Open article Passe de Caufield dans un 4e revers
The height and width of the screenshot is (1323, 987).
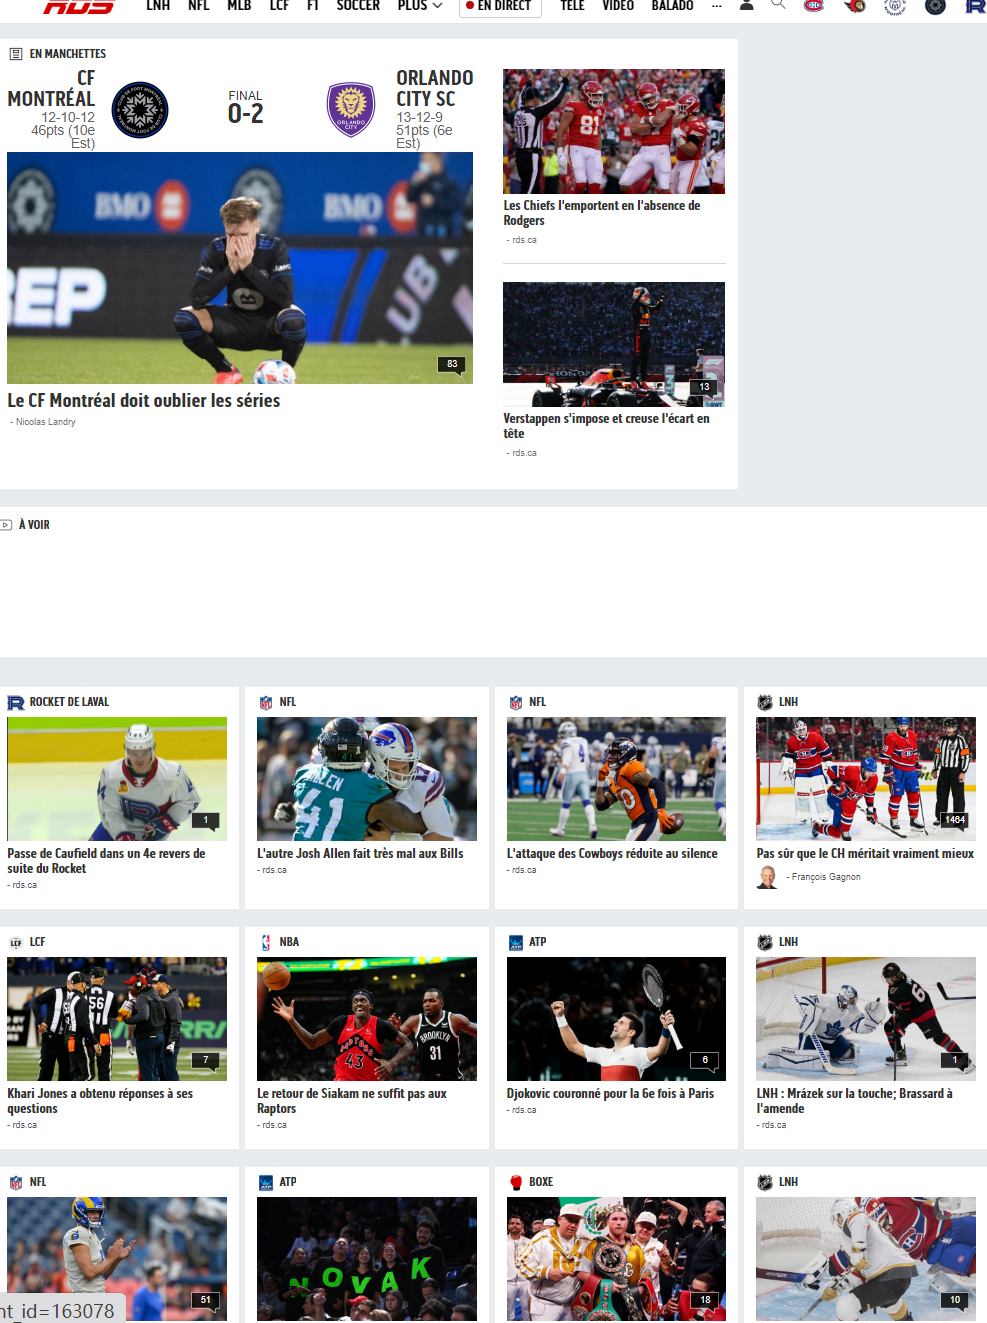click(x=106, y=861)
